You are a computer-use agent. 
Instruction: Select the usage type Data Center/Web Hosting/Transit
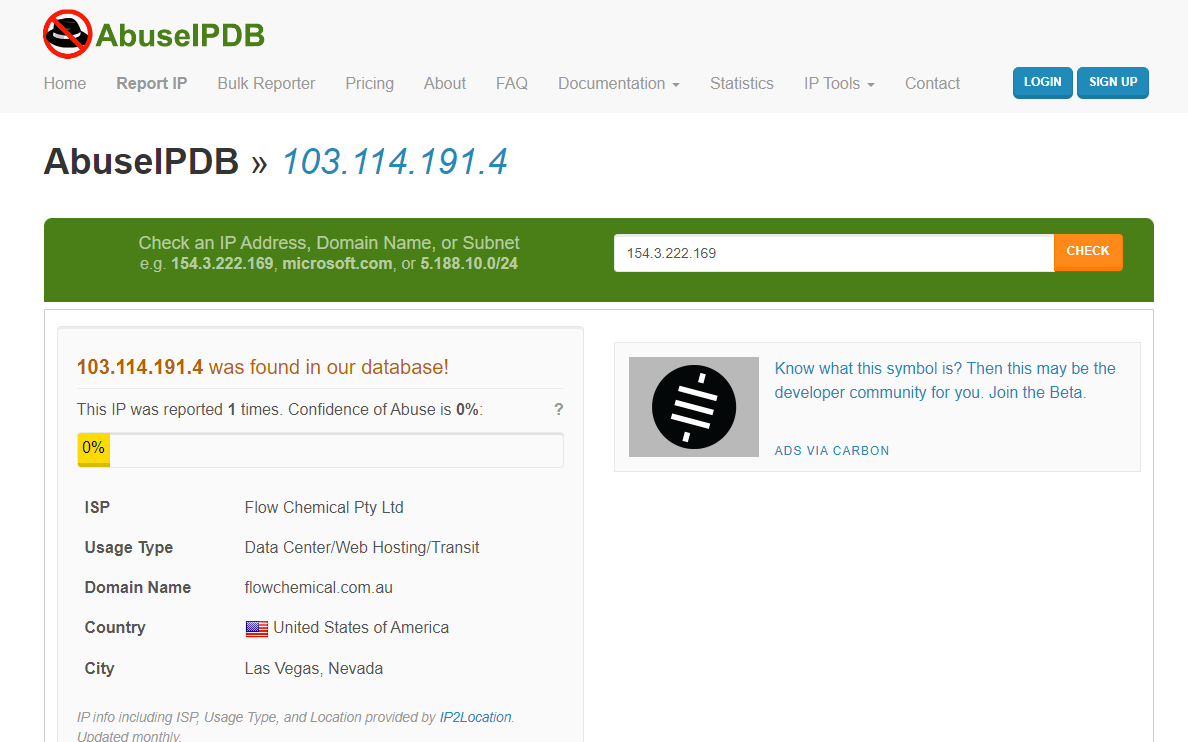pyautogui.click(x=362, y=548)
